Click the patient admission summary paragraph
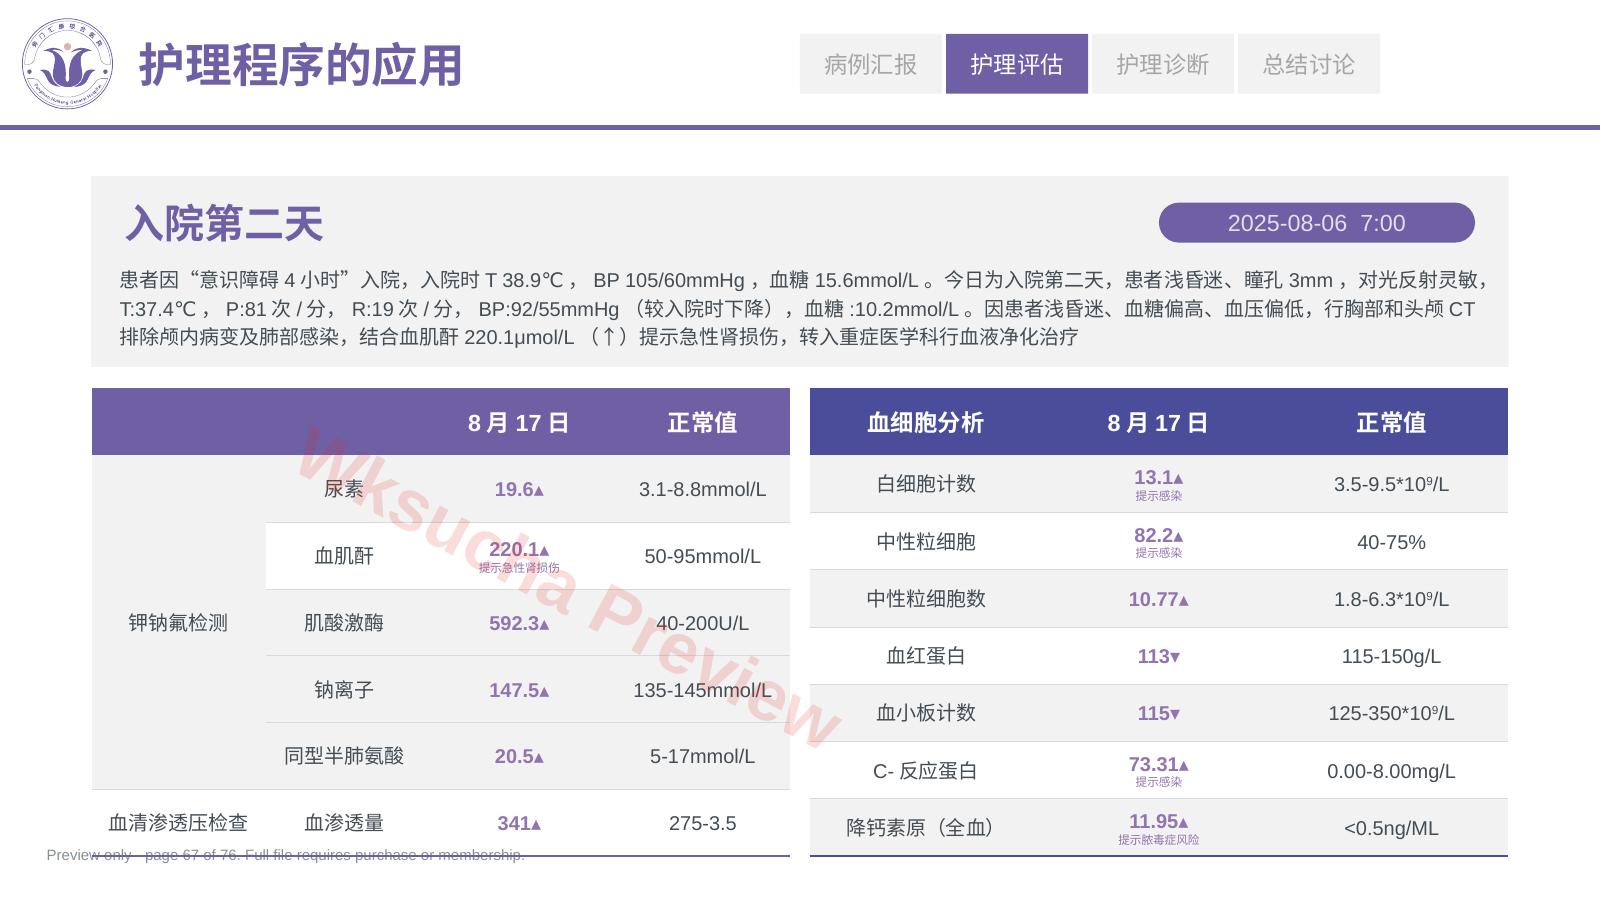 [x=806, y=308]
